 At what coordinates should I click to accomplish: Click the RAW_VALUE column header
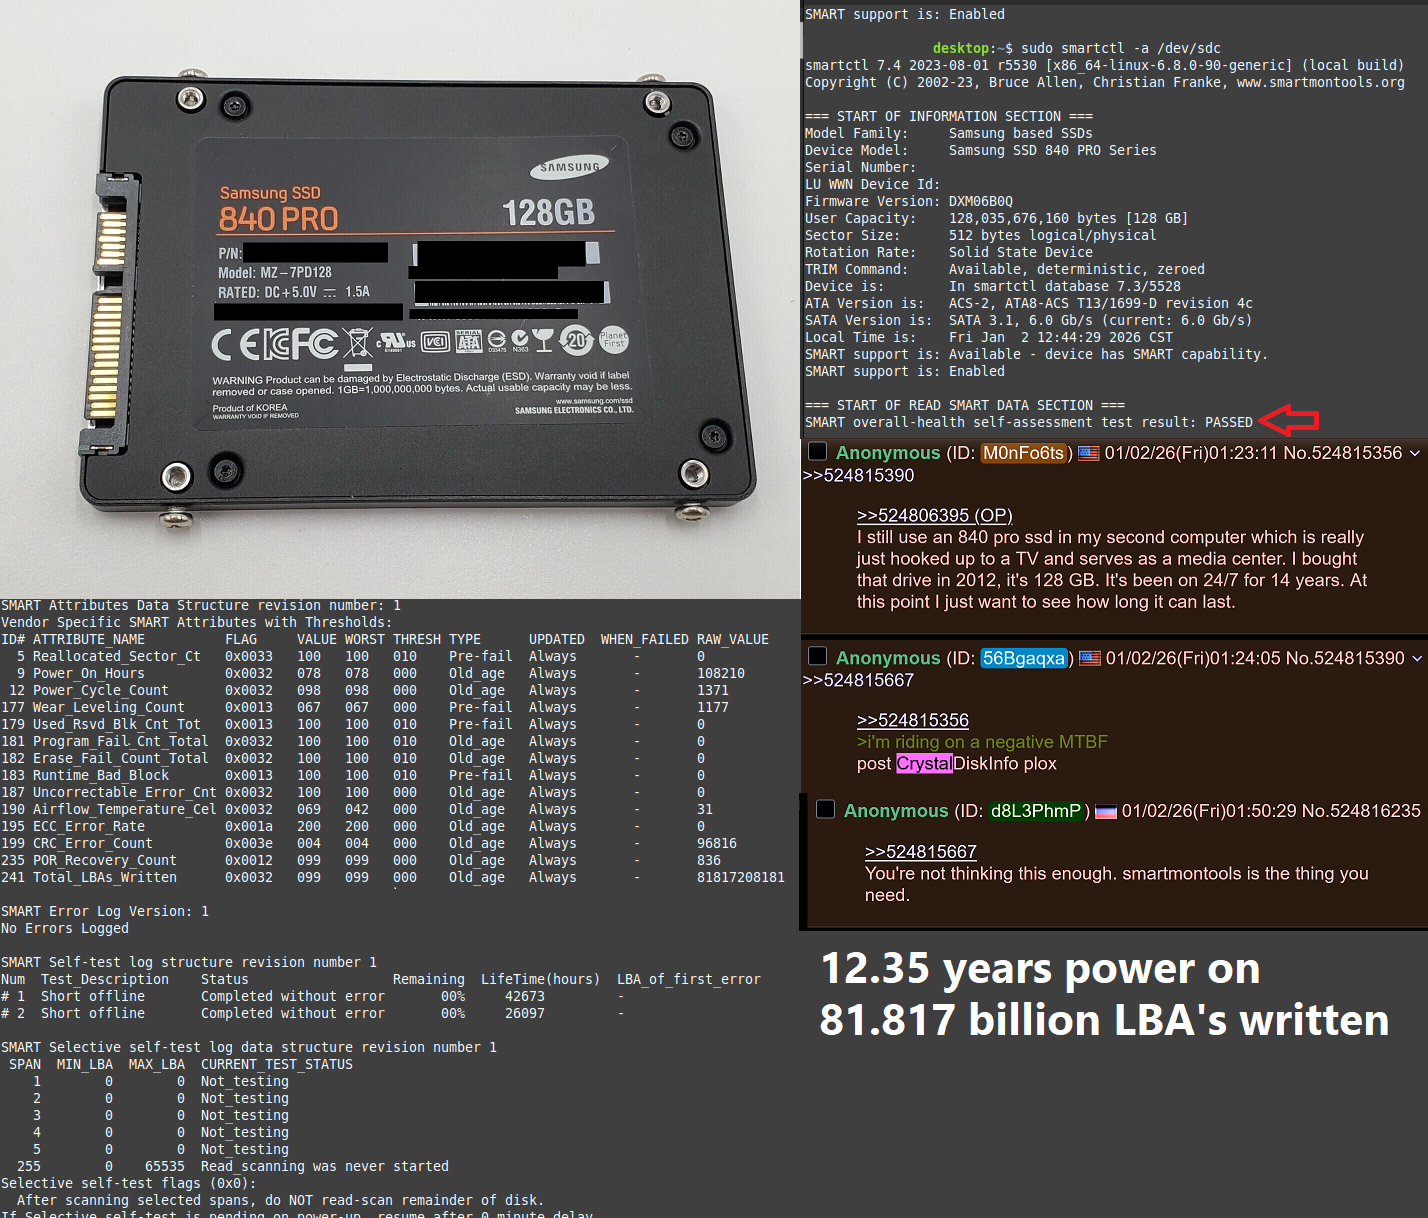[733, 639]
